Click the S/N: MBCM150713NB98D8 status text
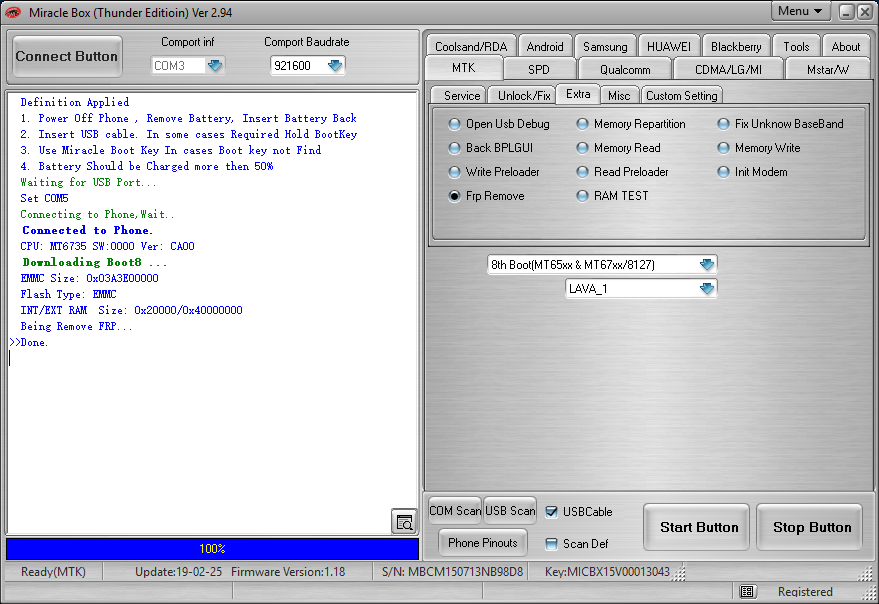This screenshot has width=879, height=604. (452, 572)
